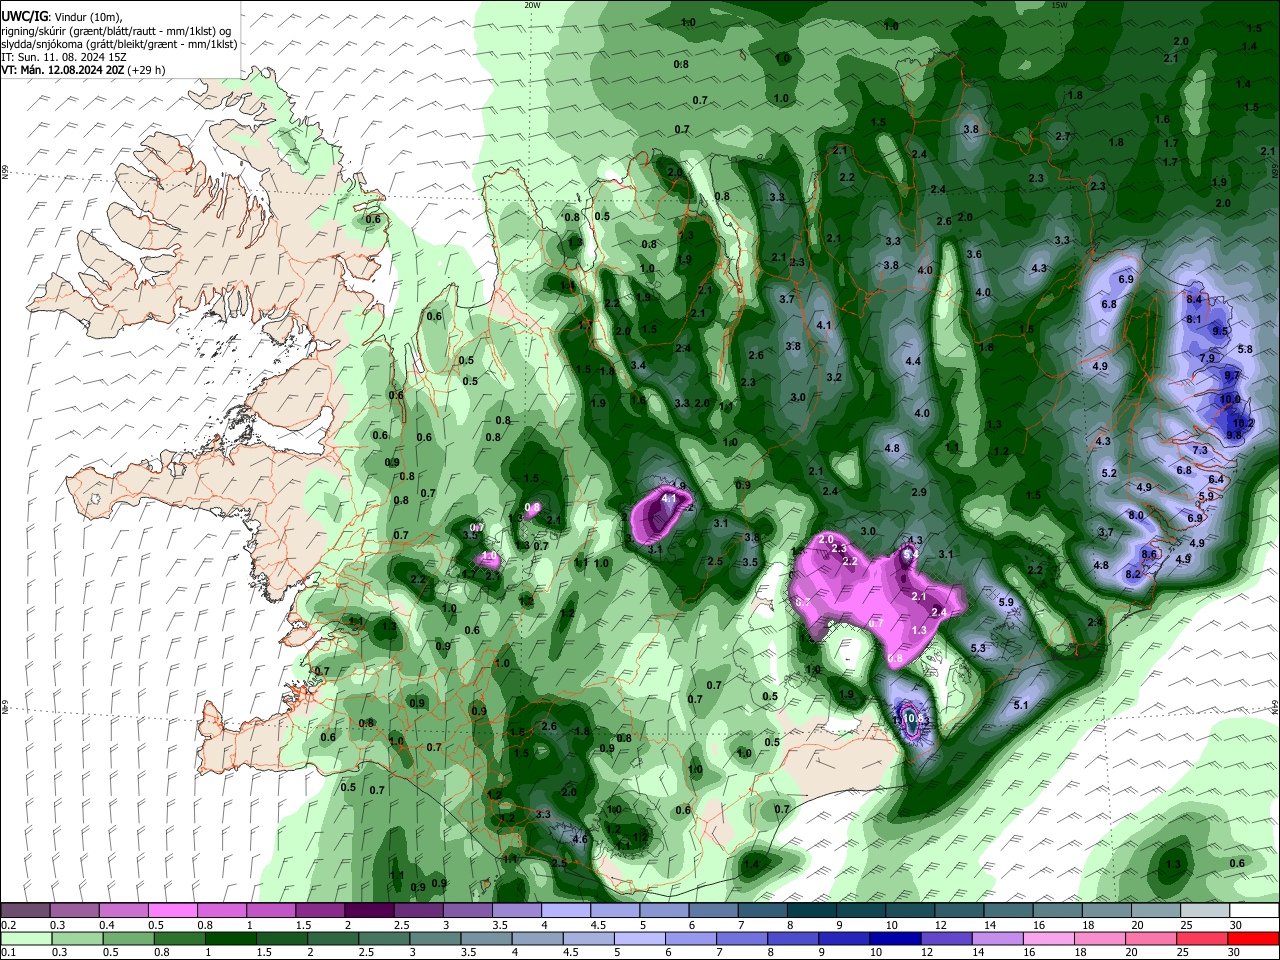Click the navy blue 10–12 swatch in lower legend
This screenshot has height=960, width=1280.
[x=897, y=938]
